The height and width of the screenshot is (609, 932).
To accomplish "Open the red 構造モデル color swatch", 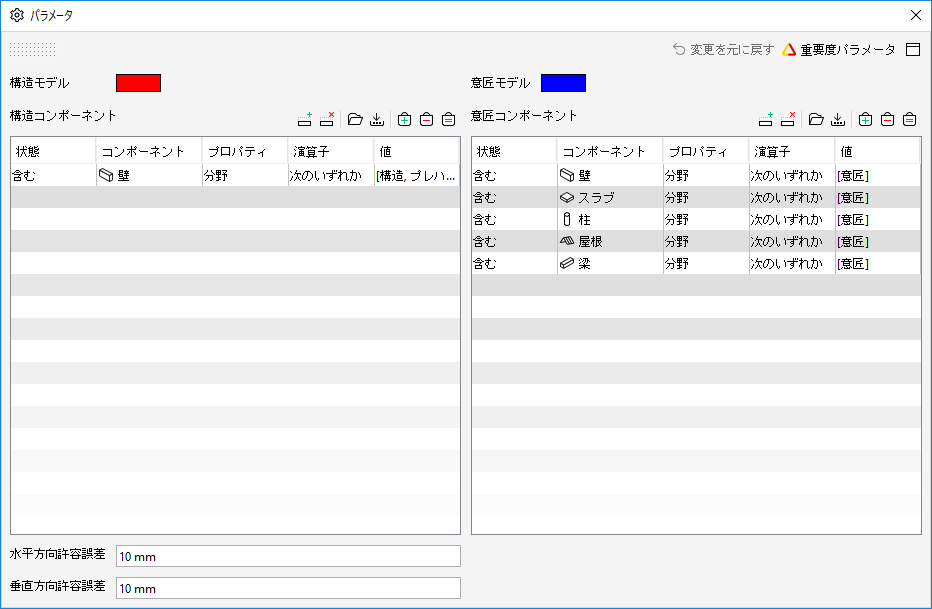I will 138,83.
